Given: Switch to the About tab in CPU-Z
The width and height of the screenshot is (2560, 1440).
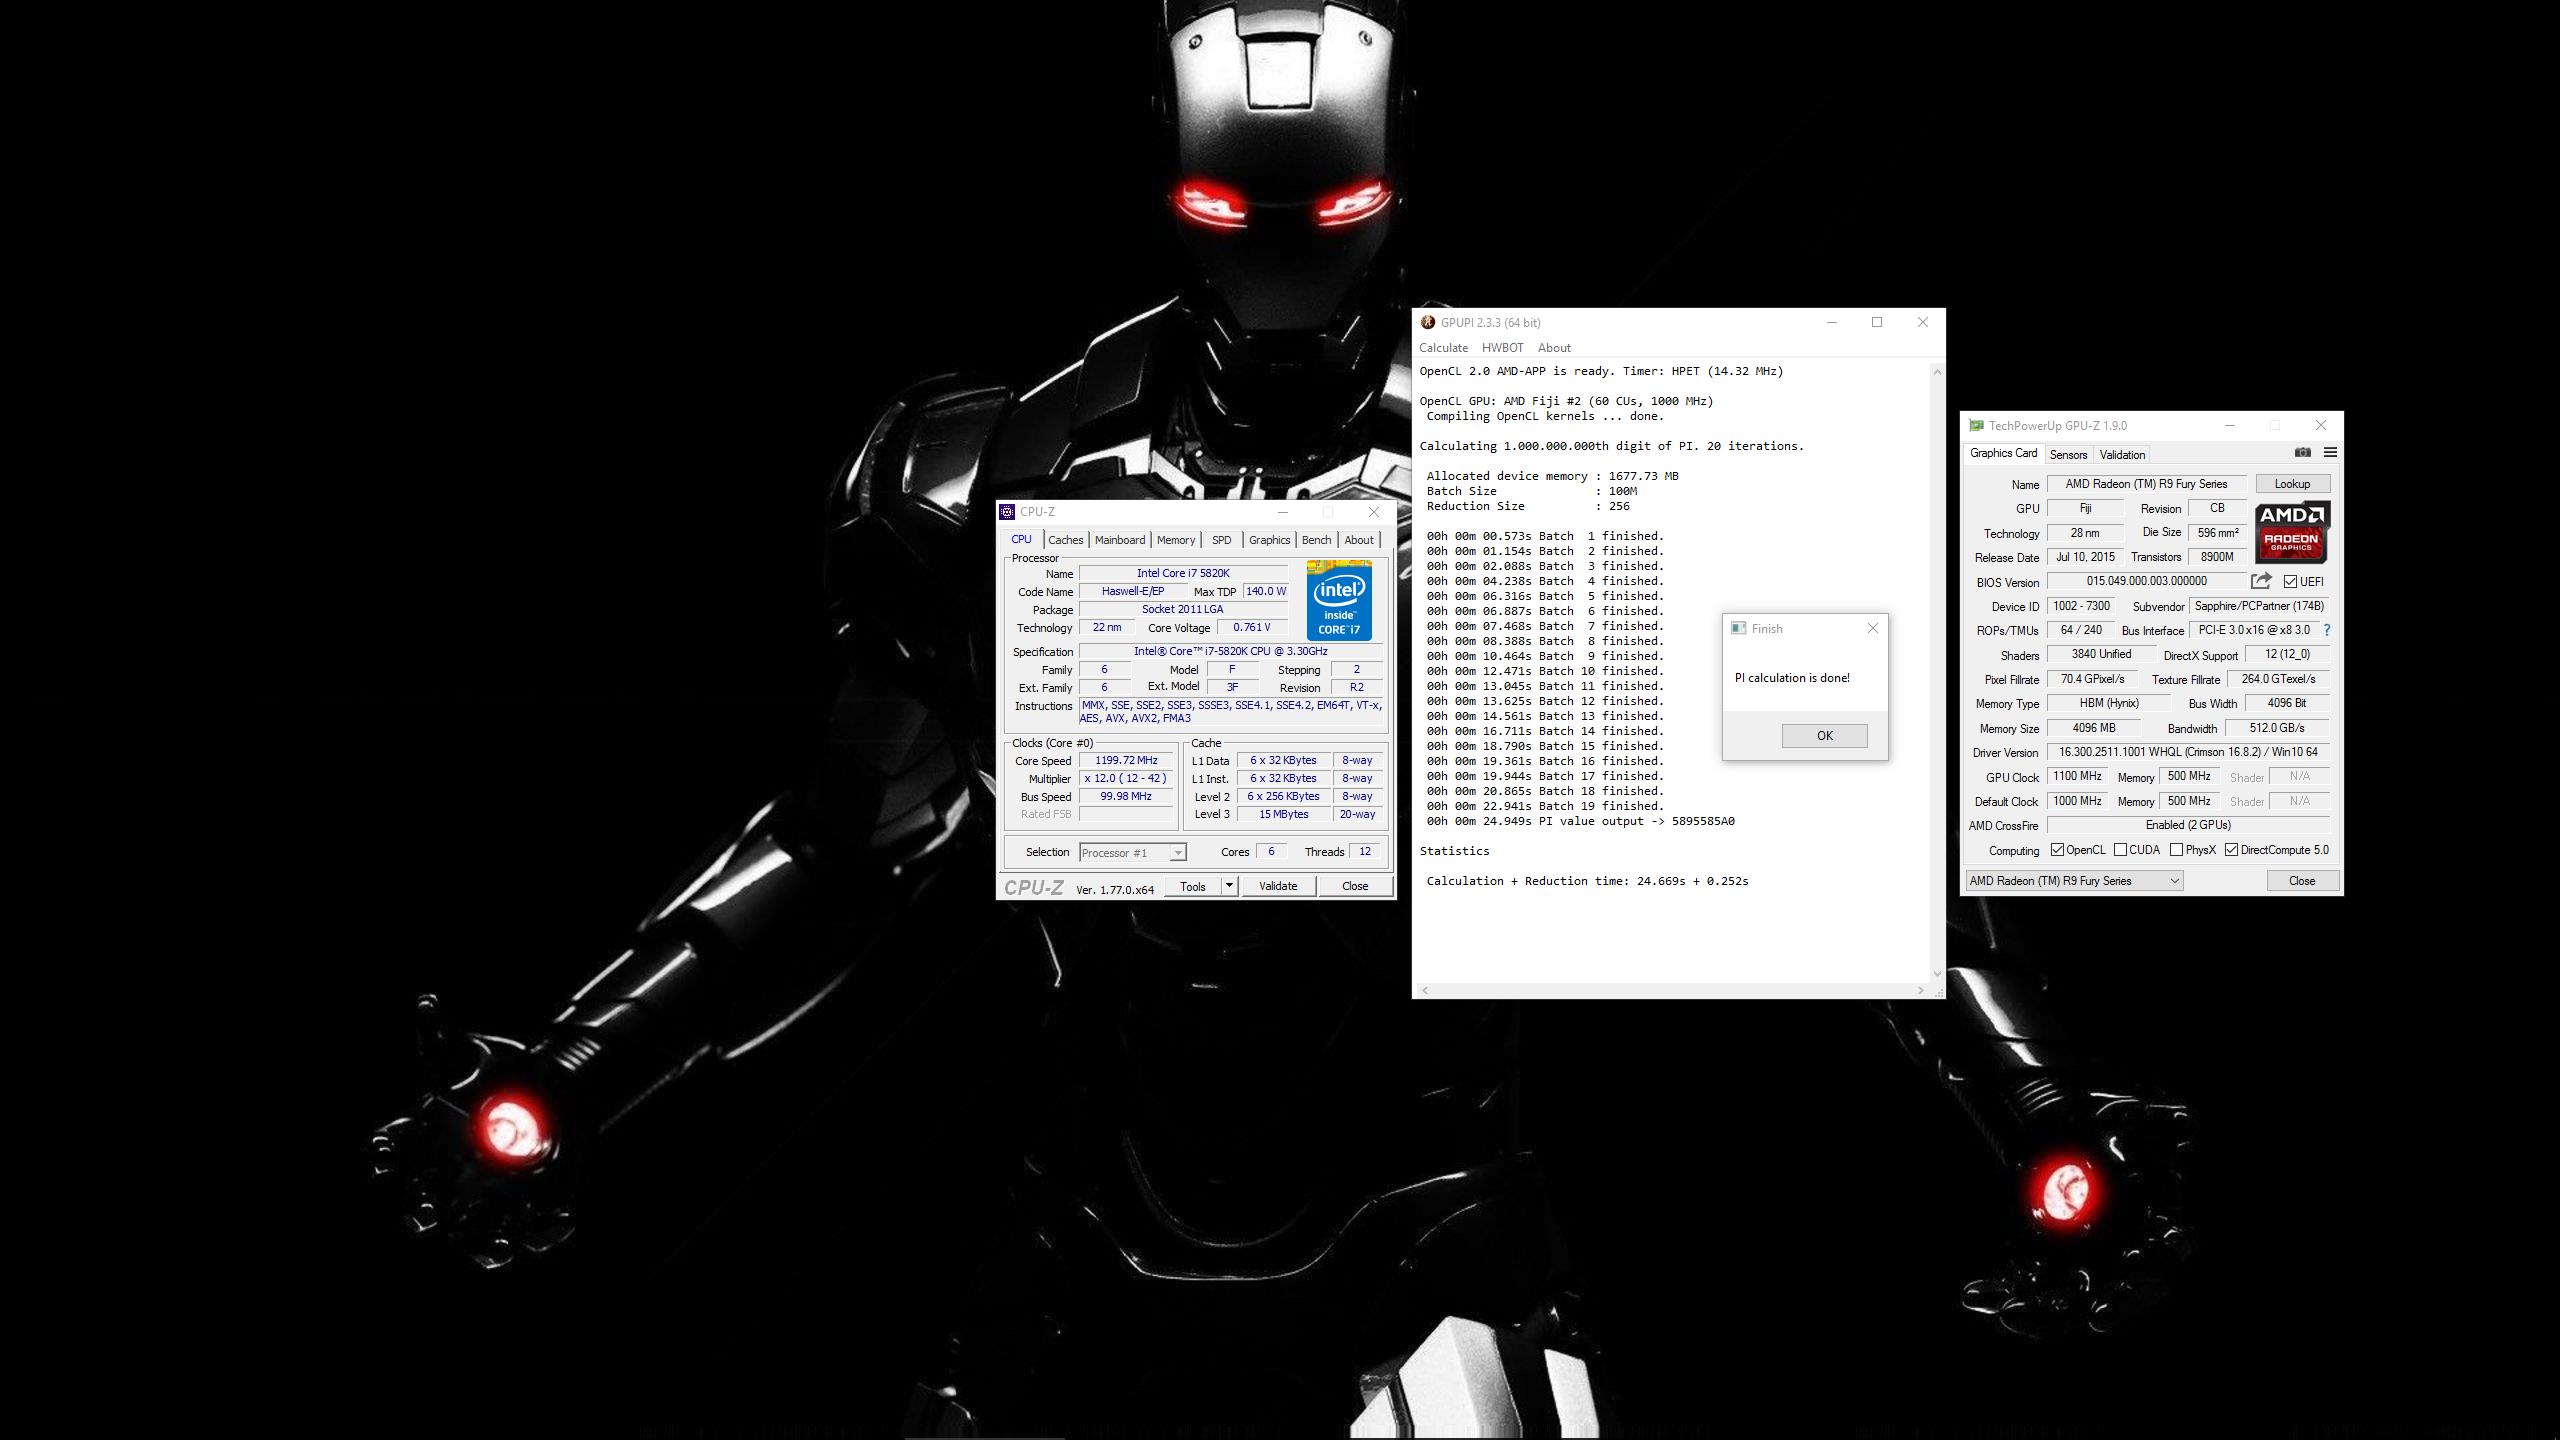Looking at the screenshot, I should (x=1359, y=540).
